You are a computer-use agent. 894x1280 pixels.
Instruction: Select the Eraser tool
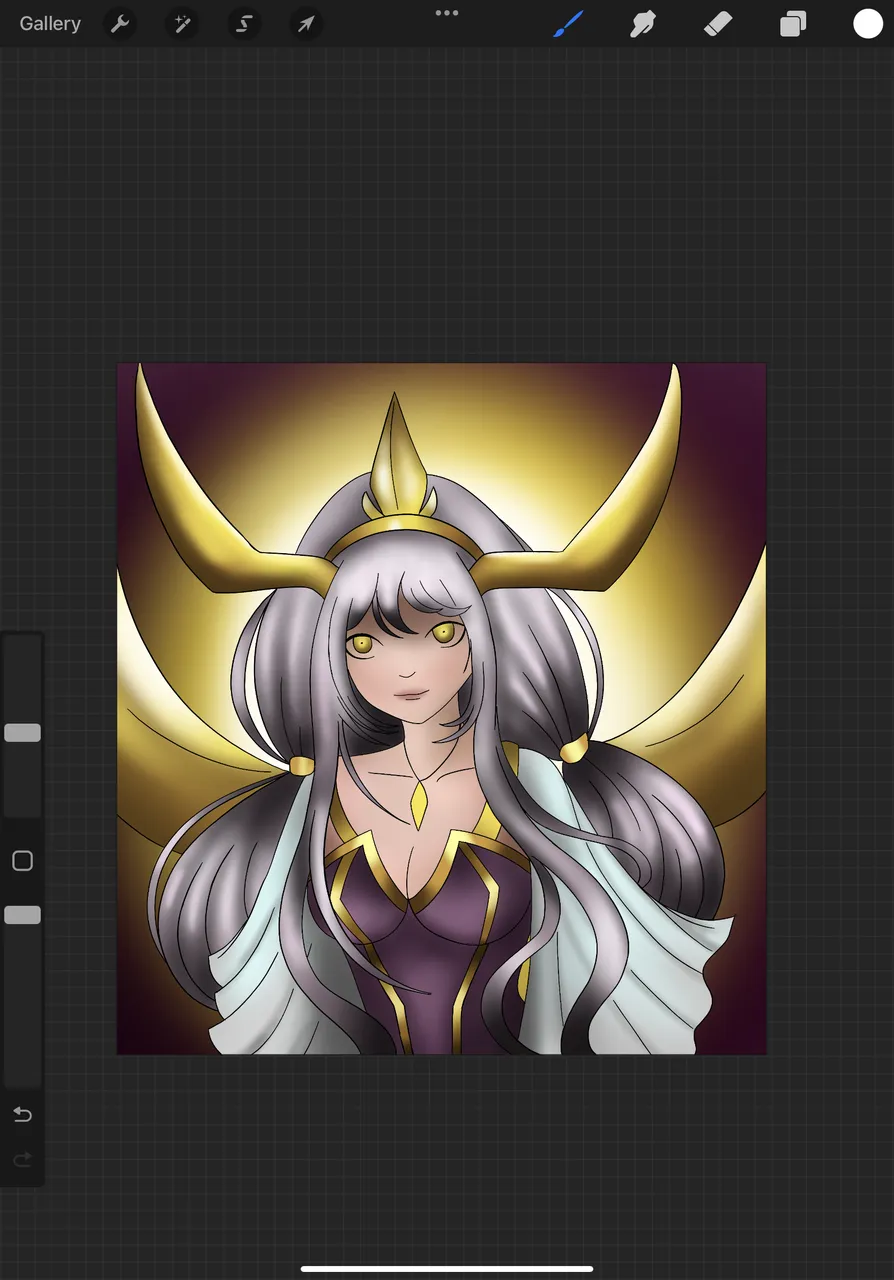(718, 24)
